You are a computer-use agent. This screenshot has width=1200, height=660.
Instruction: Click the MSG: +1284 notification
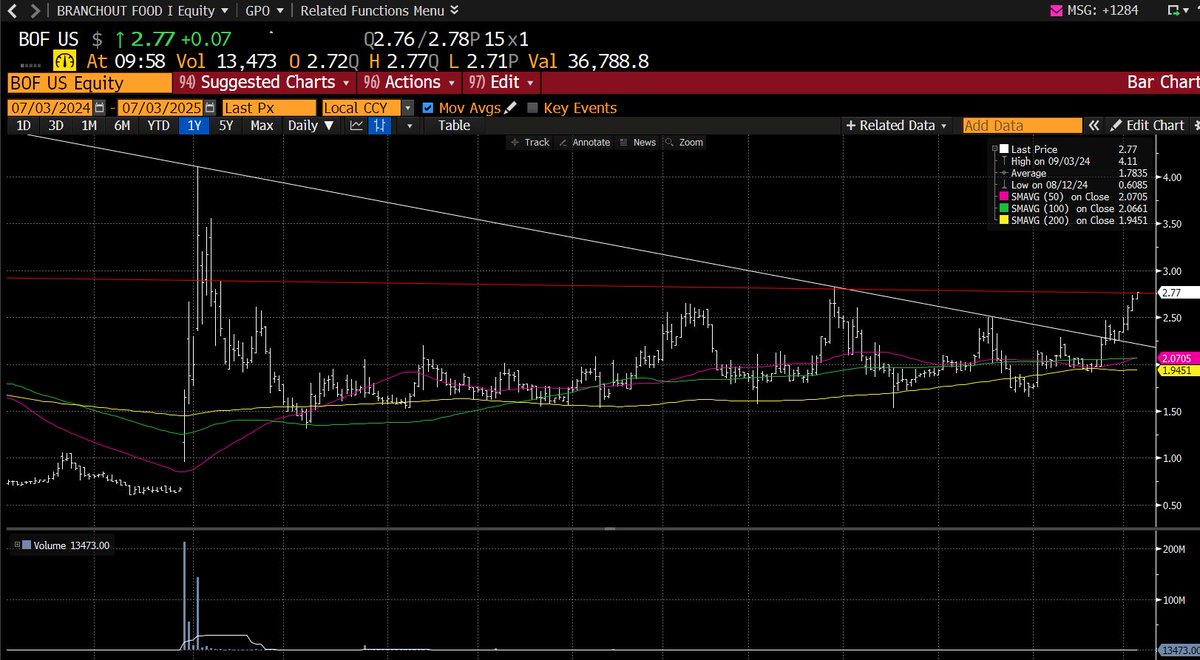click(1103, 11)
